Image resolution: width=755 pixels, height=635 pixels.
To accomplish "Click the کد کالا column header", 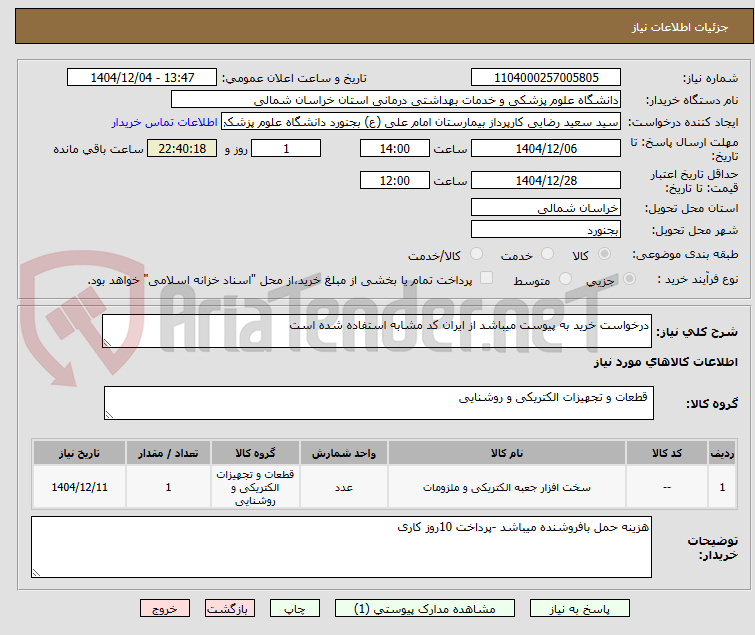I will pyautogui.click(x=667, y=453).
